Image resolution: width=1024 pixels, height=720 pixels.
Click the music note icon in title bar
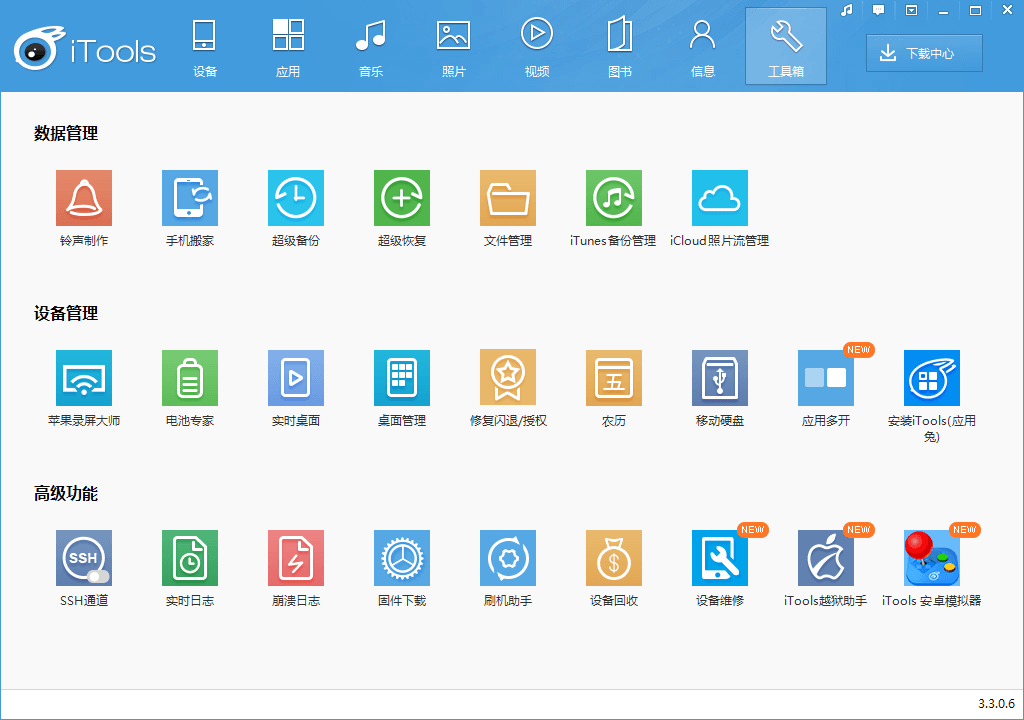[x=847, y=10]
